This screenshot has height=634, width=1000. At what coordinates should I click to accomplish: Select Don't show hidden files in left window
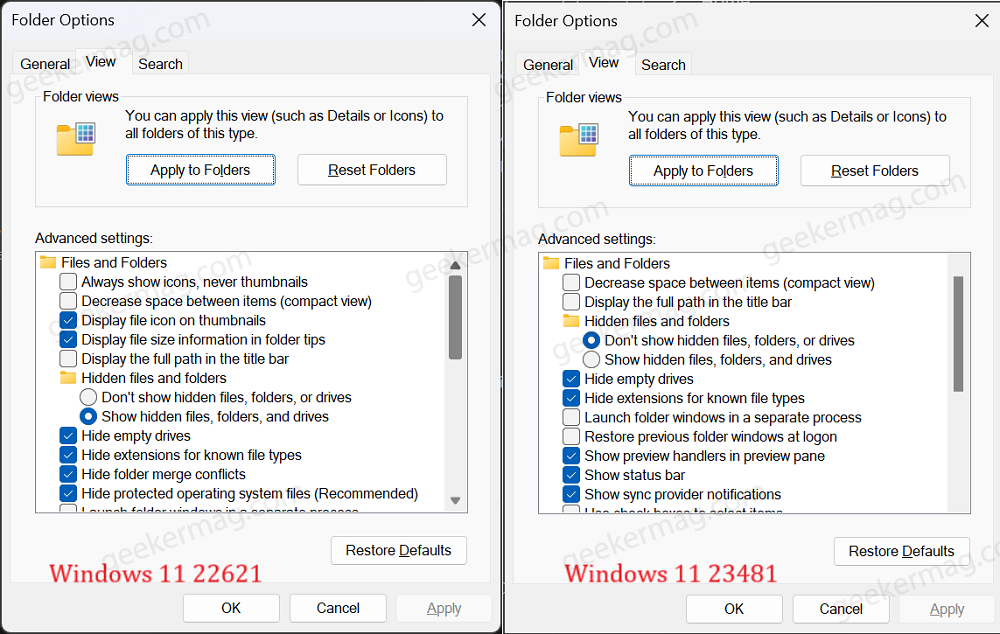[89, 397]
